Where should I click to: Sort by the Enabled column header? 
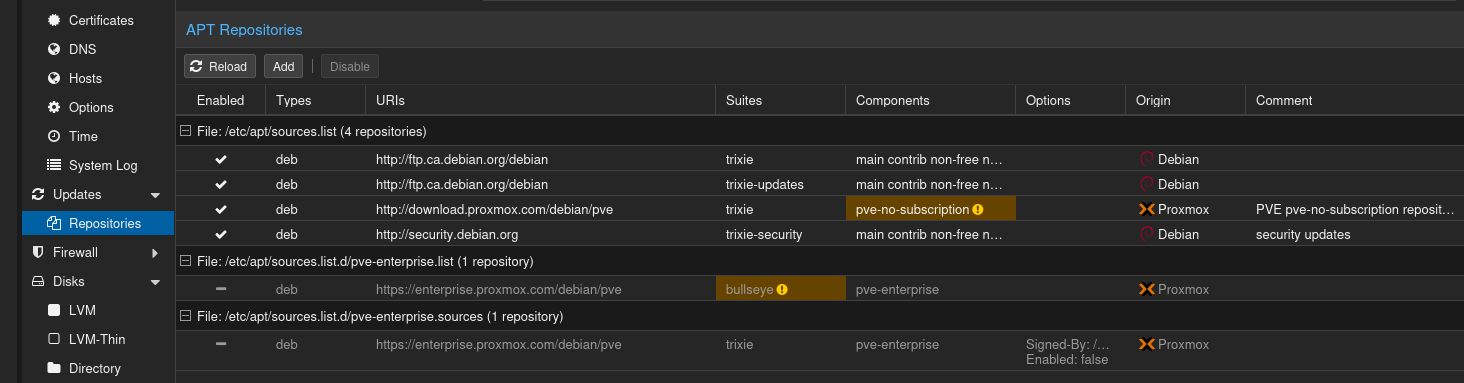click(220, 100)
